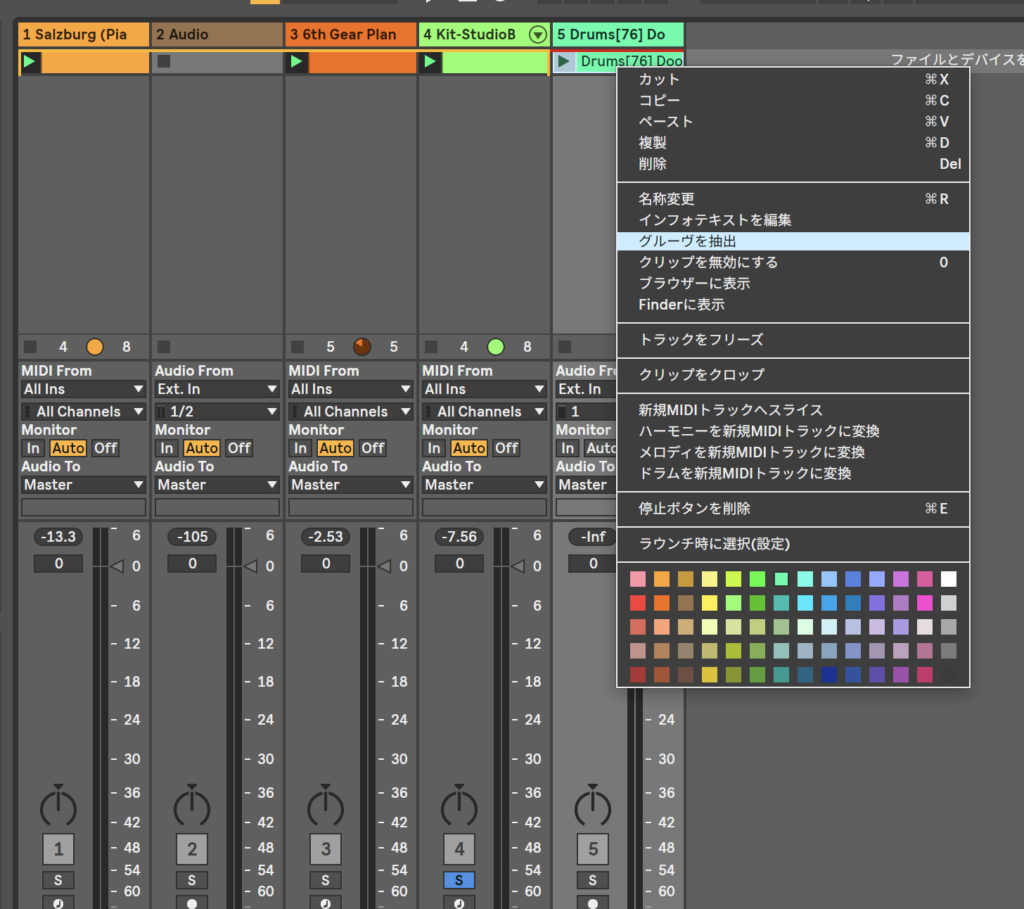1024x909 pixels.
Task: Open track 1 MIDI From All Ins dropdown
Action: pos(84,389)
